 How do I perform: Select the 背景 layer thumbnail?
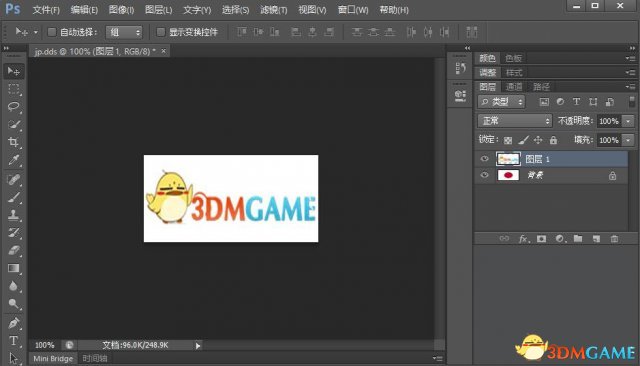[x=508, y=175]
